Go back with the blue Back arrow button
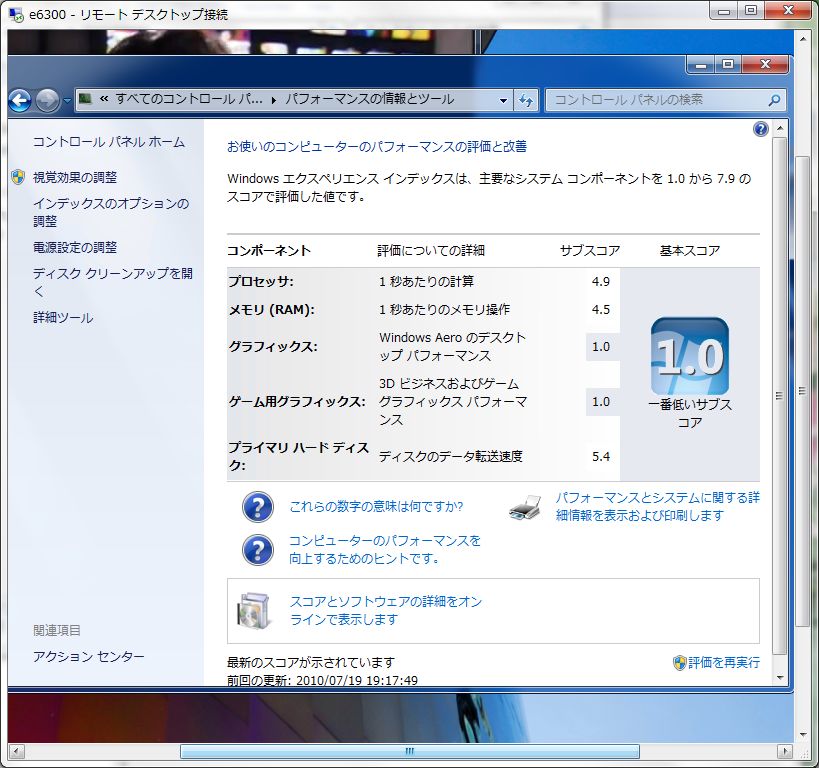This screenshot has height=768, width=819. click(x=20, y=100)
